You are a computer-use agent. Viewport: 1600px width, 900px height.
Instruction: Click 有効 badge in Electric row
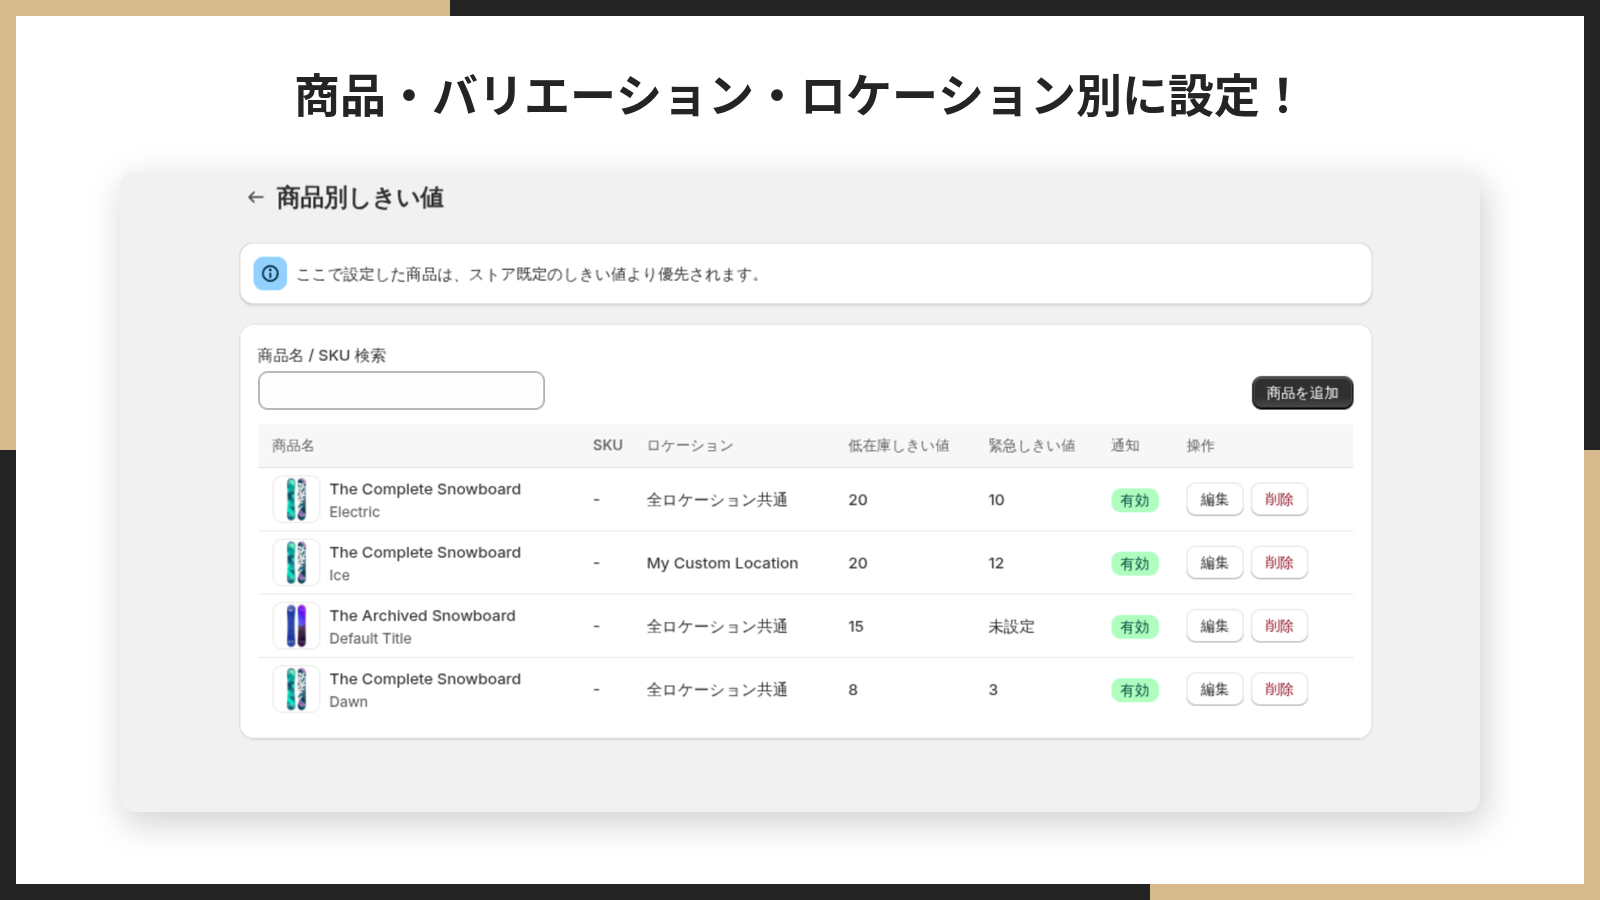1135,500
